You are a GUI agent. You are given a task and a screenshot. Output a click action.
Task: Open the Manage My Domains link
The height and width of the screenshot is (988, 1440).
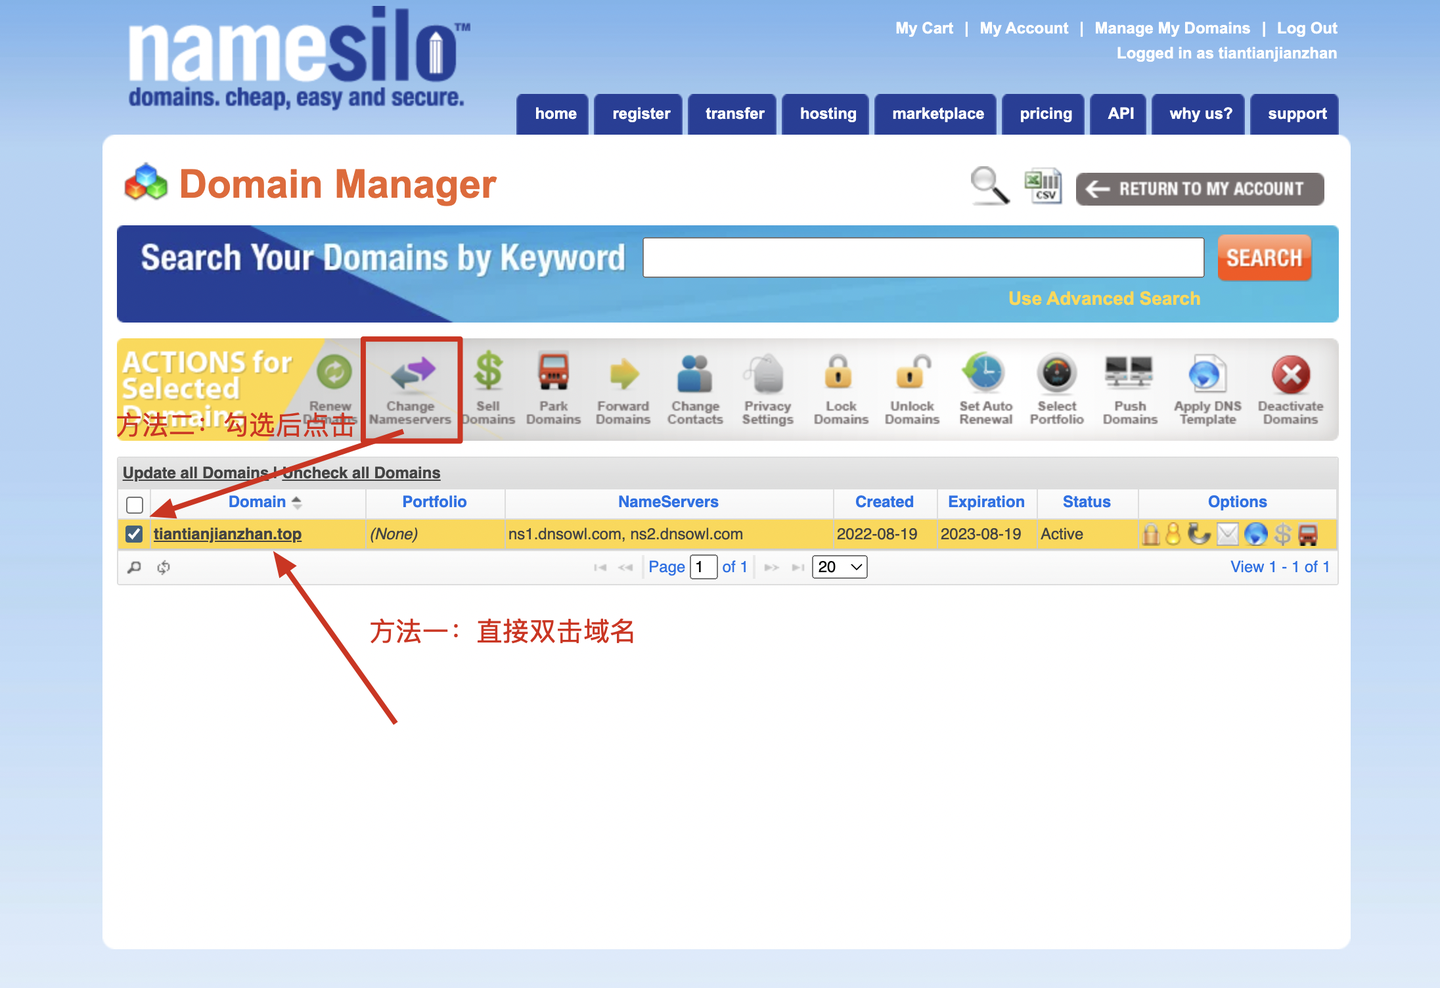[1172, 28]
